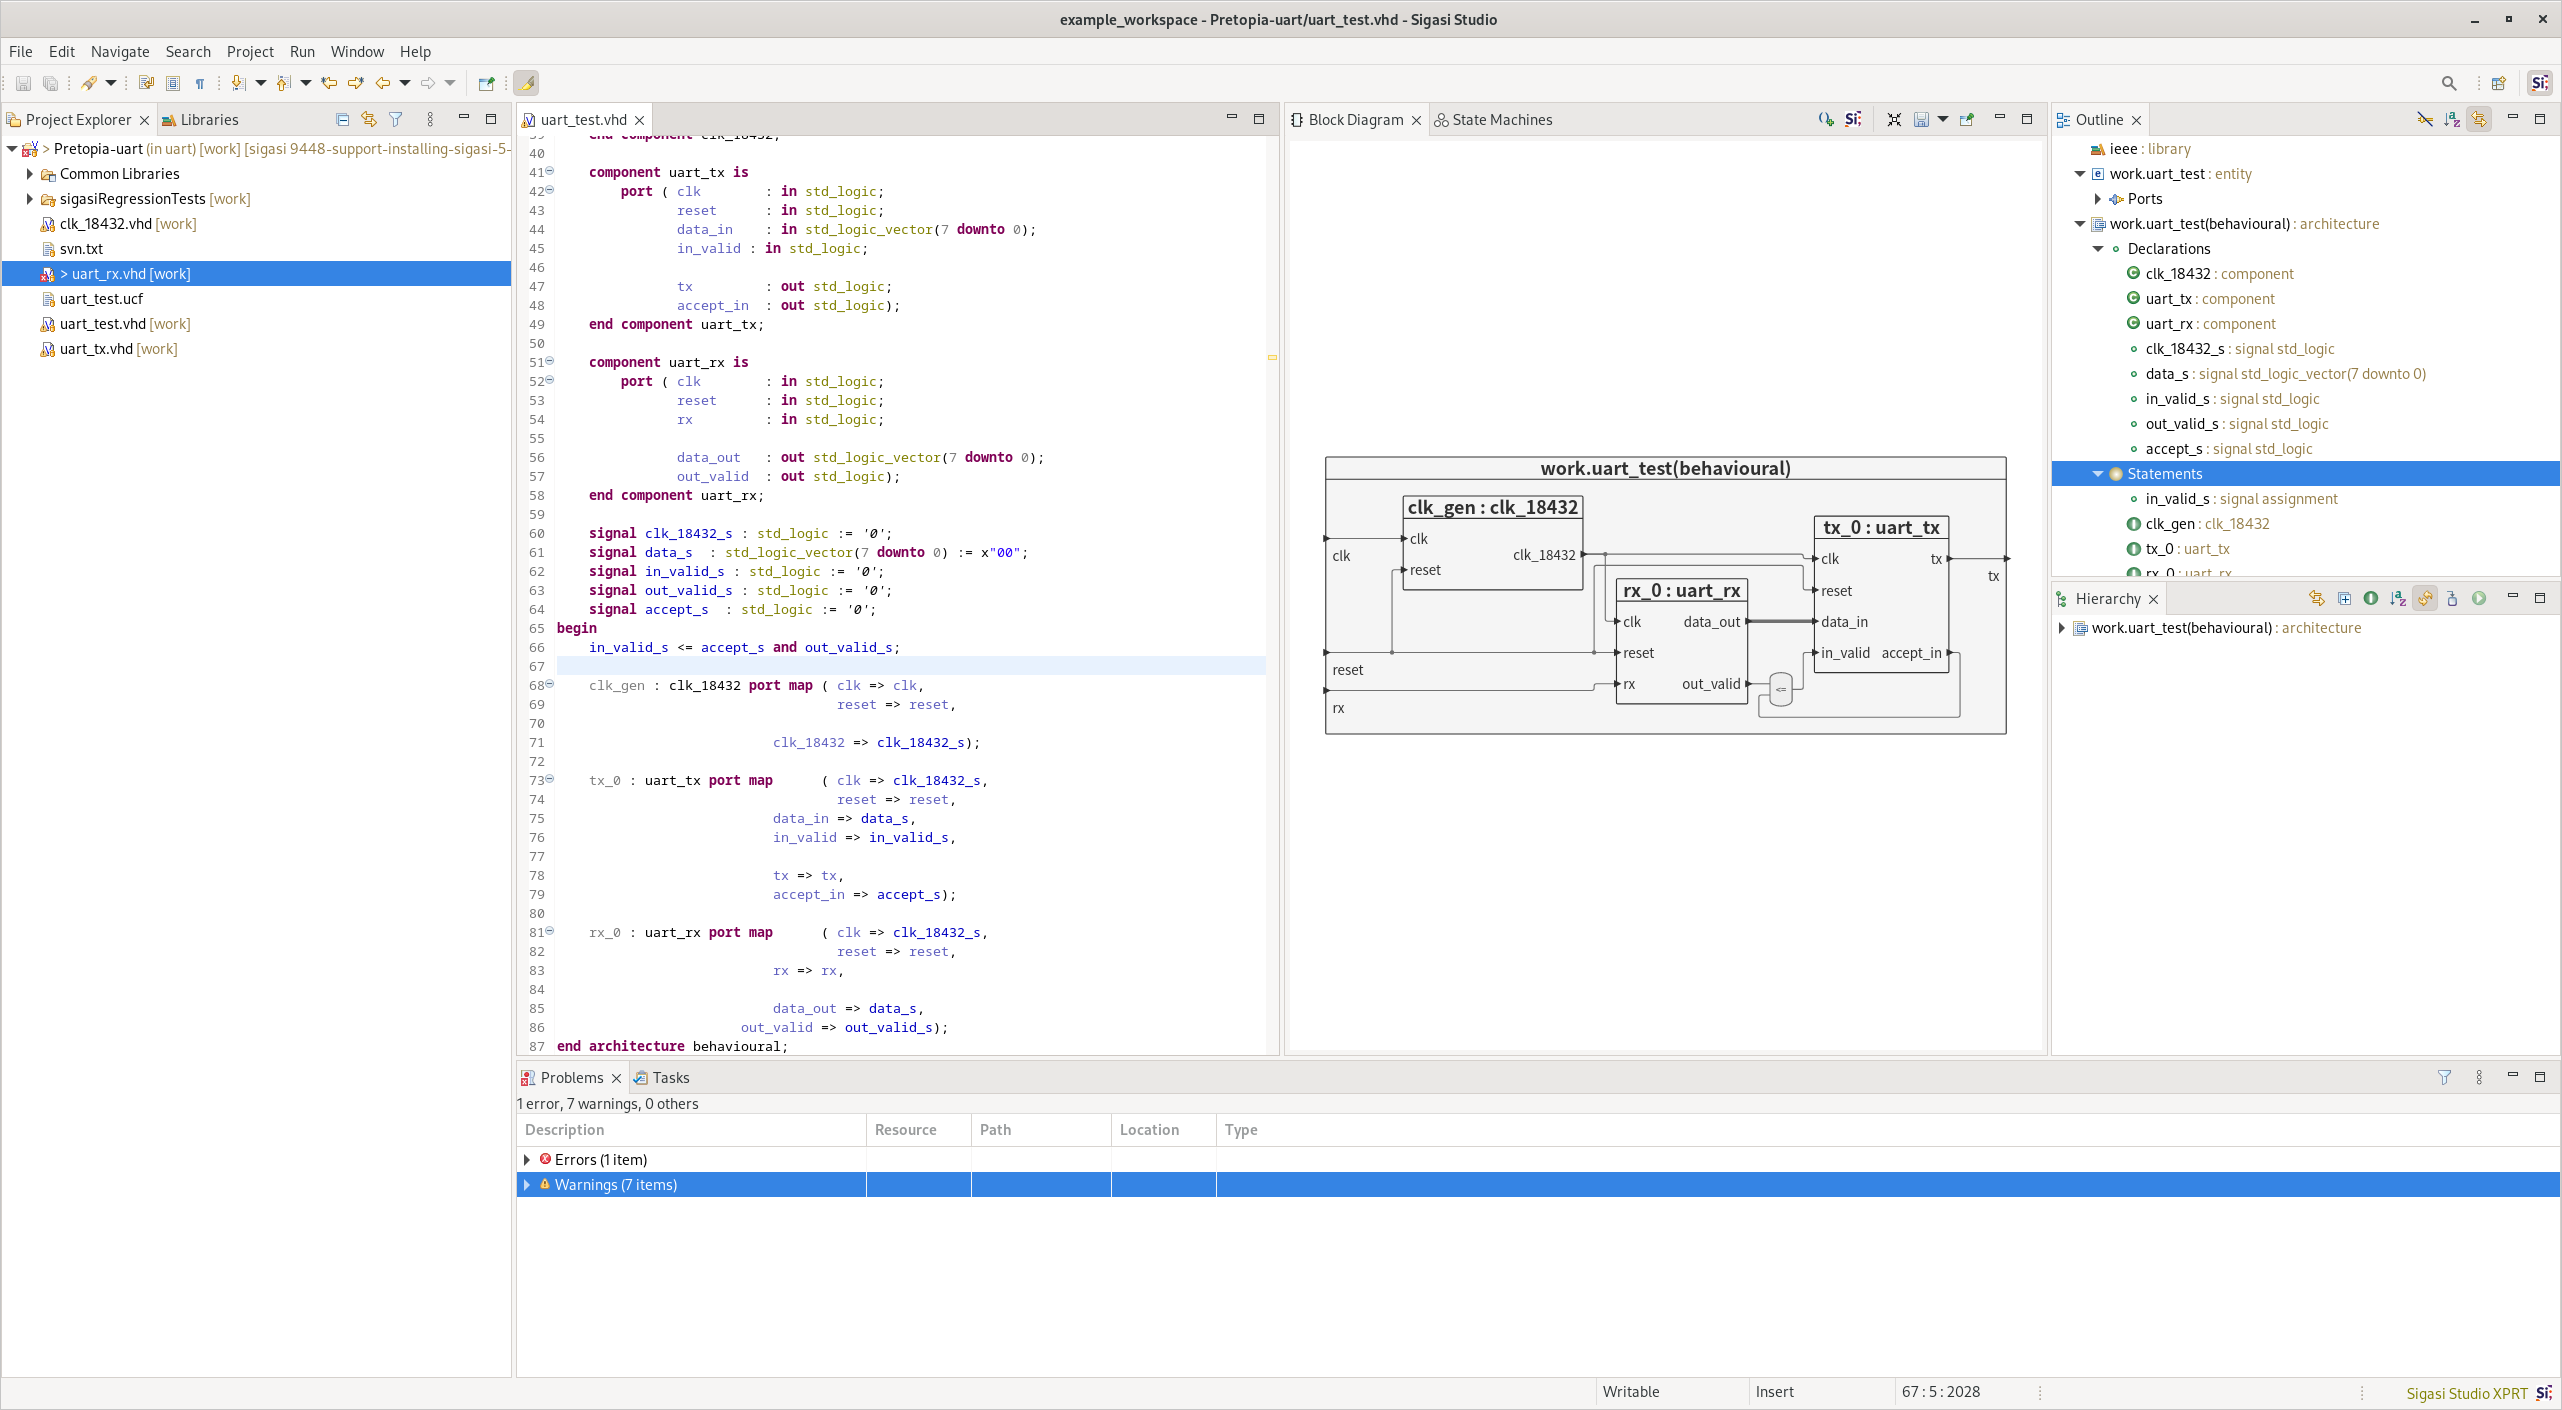Click rx_0 : uart_rx block in diagram

click(x=1681, y=642)
